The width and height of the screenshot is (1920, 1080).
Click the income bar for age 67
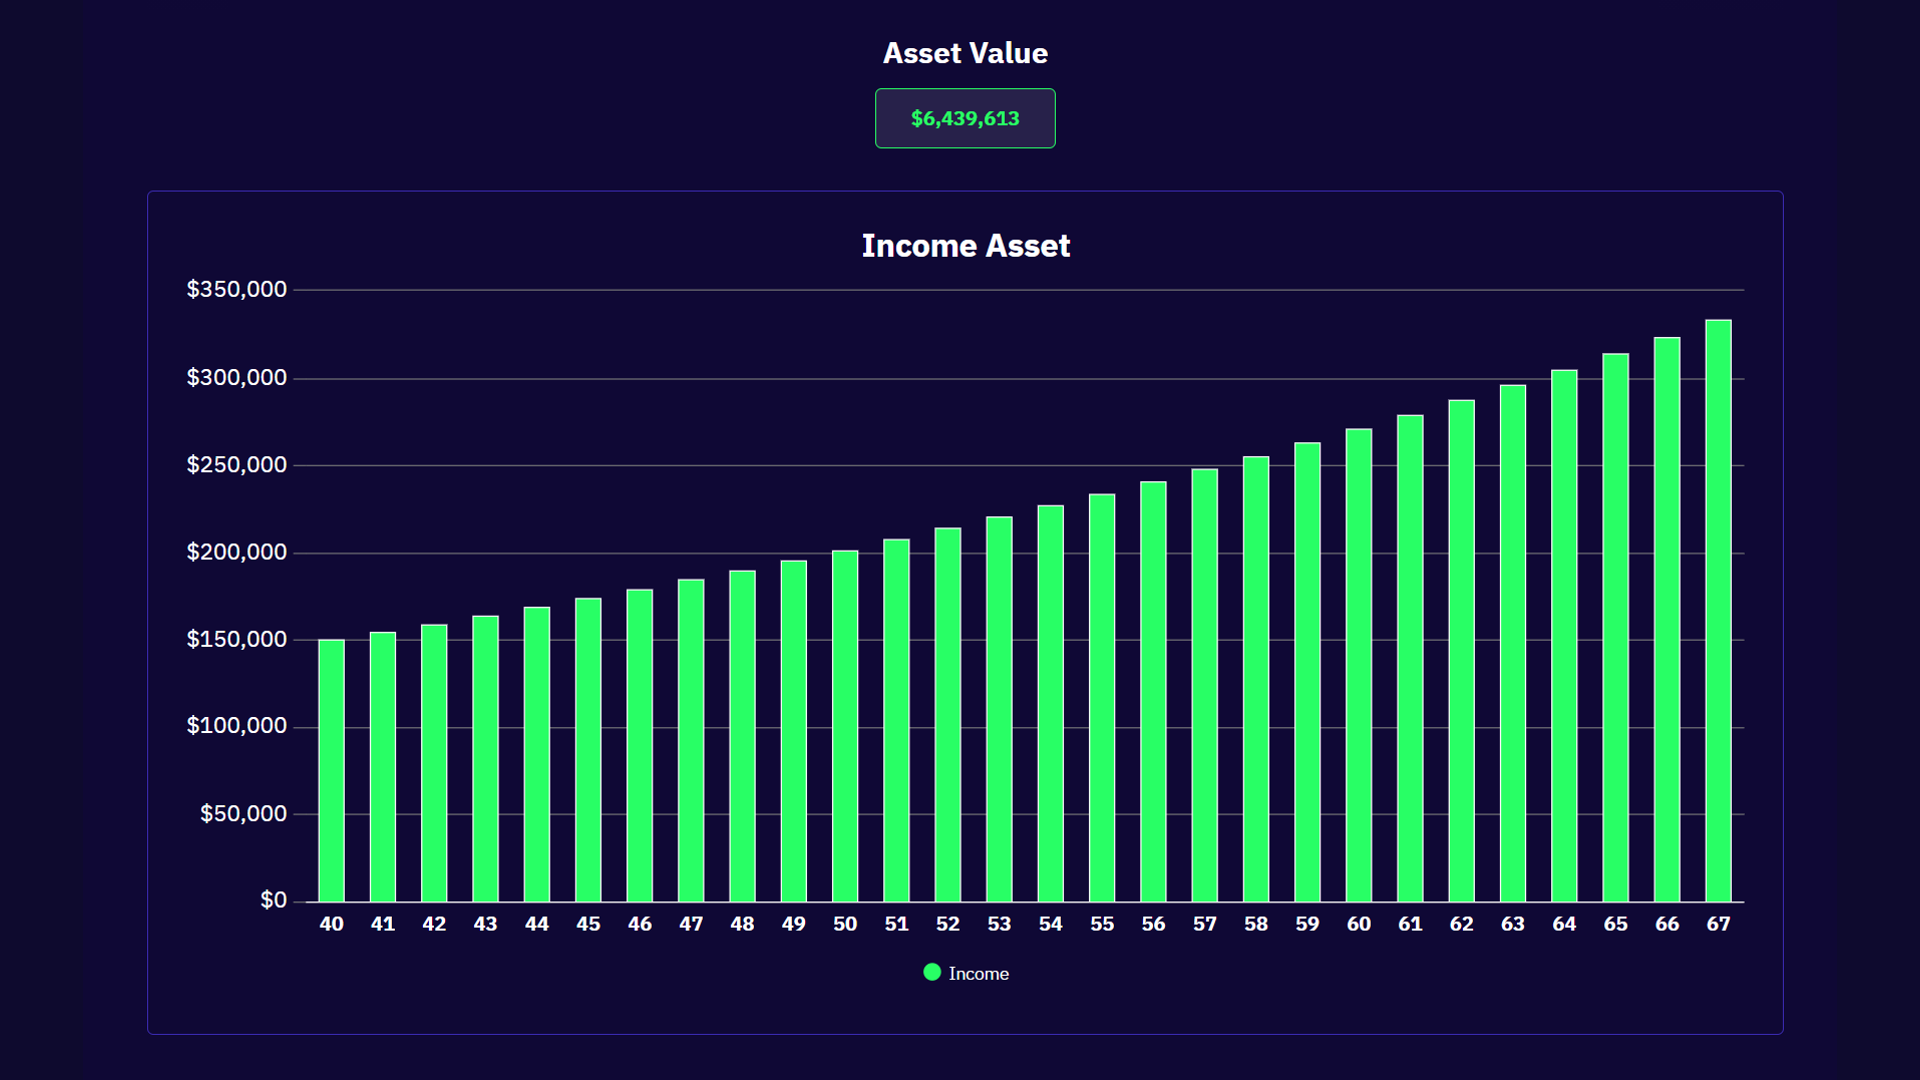point(1718,610)
